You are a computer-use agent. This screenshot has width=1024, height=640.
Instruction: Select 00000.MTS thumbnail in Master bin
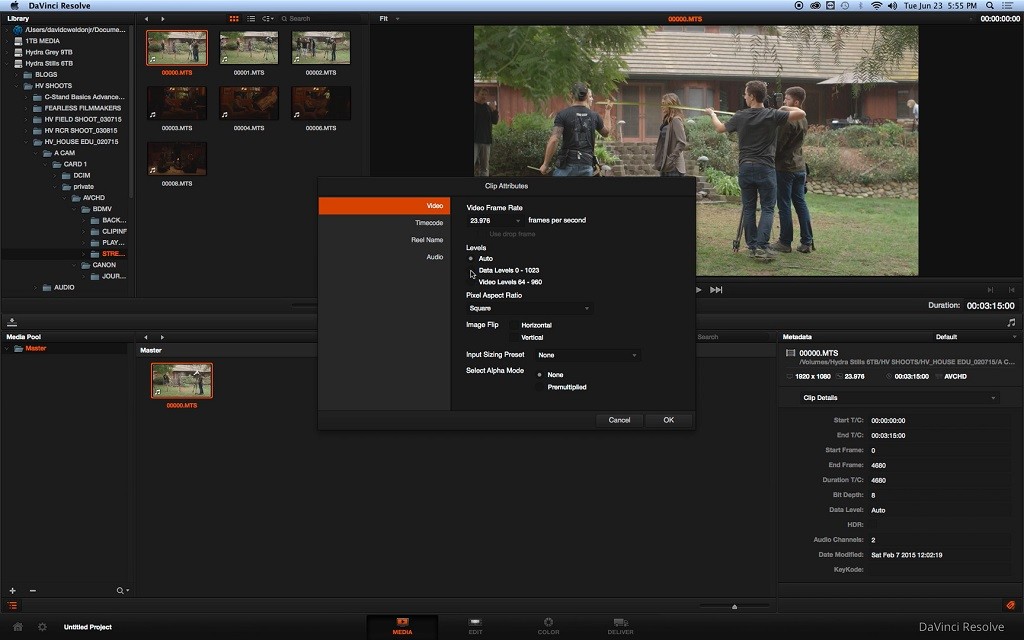click(182, 381)
